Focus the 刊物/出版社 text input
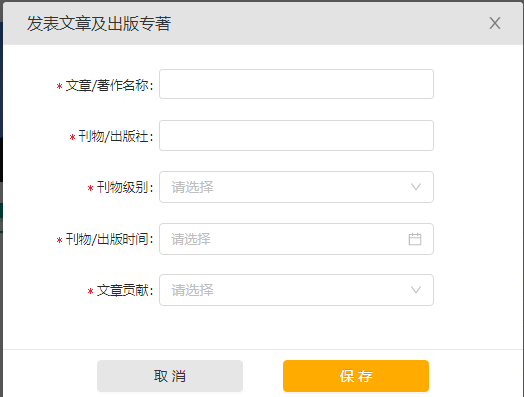This screenshot has height=397, width=524. tap(296, 135)
